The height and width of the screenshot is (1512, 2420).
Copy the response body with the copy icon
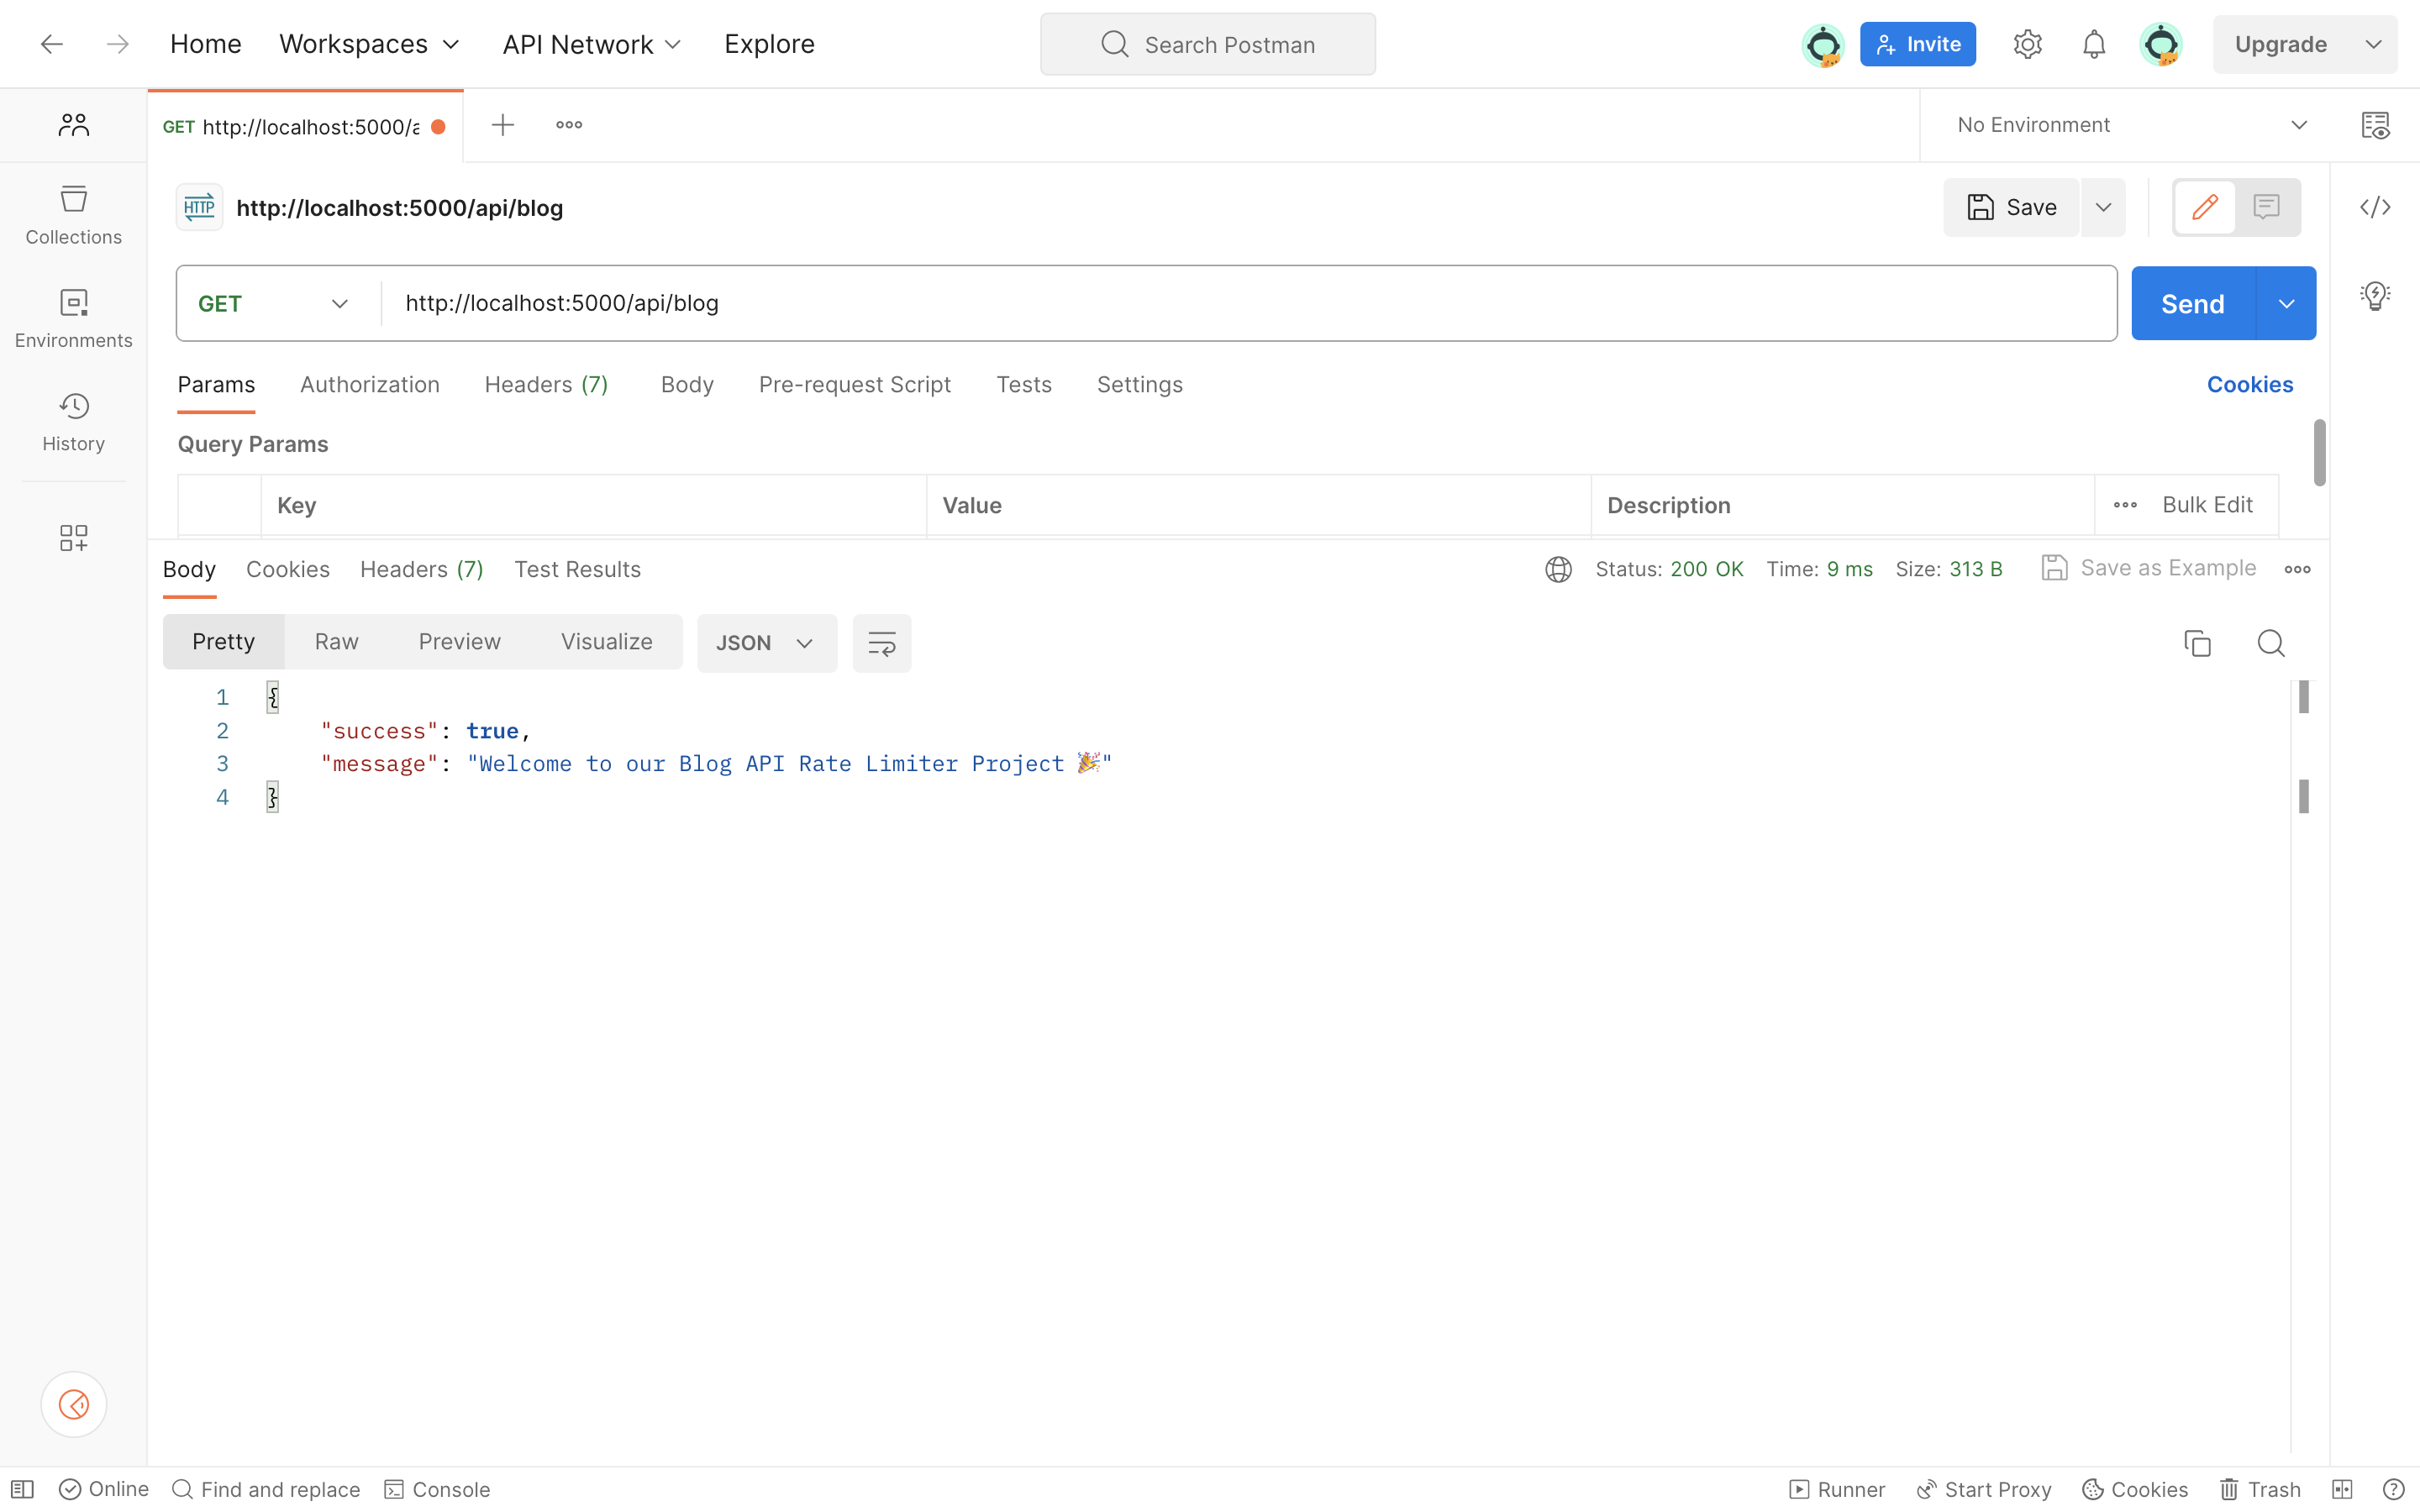tap(2197, 643)
